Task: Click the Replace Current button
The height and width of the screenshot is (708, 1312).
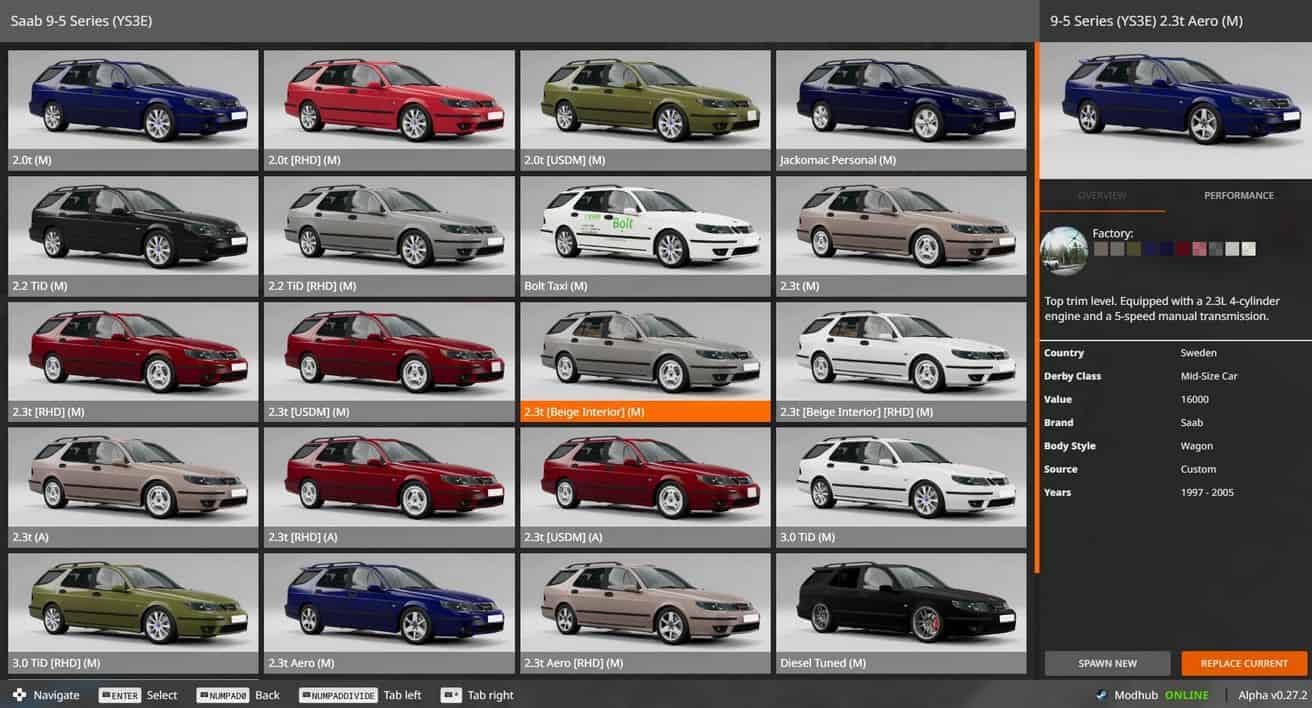Action: point(1244,663)
